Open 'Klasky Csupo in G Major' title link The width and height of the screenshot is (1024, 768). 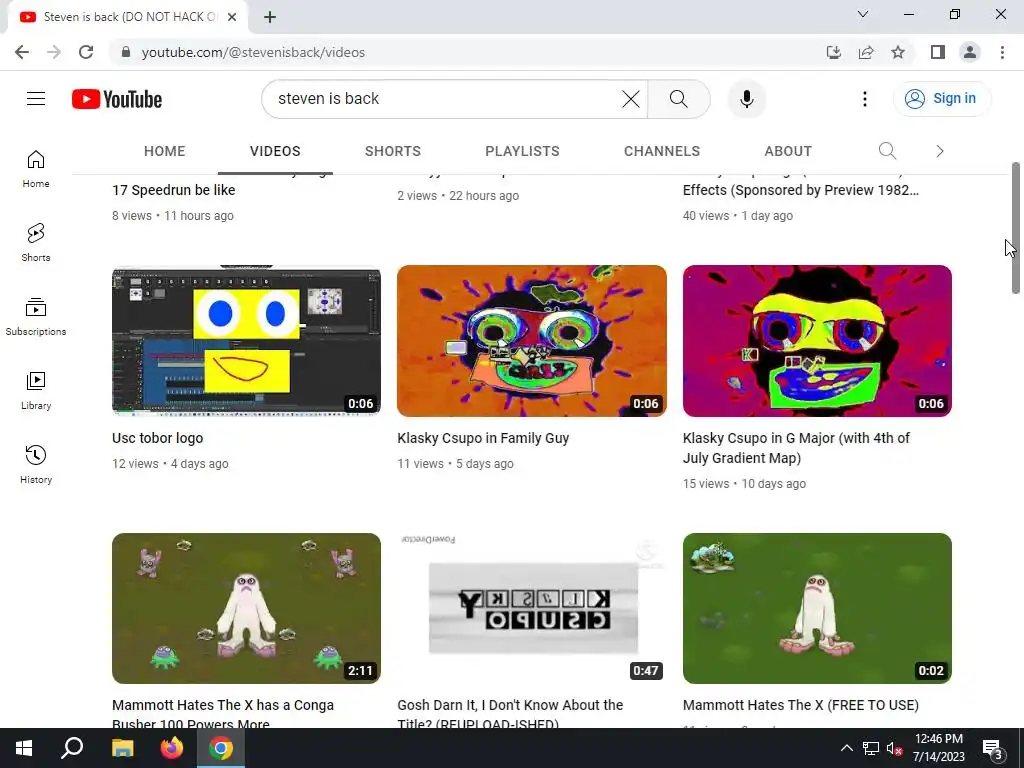tap(796, 448)
